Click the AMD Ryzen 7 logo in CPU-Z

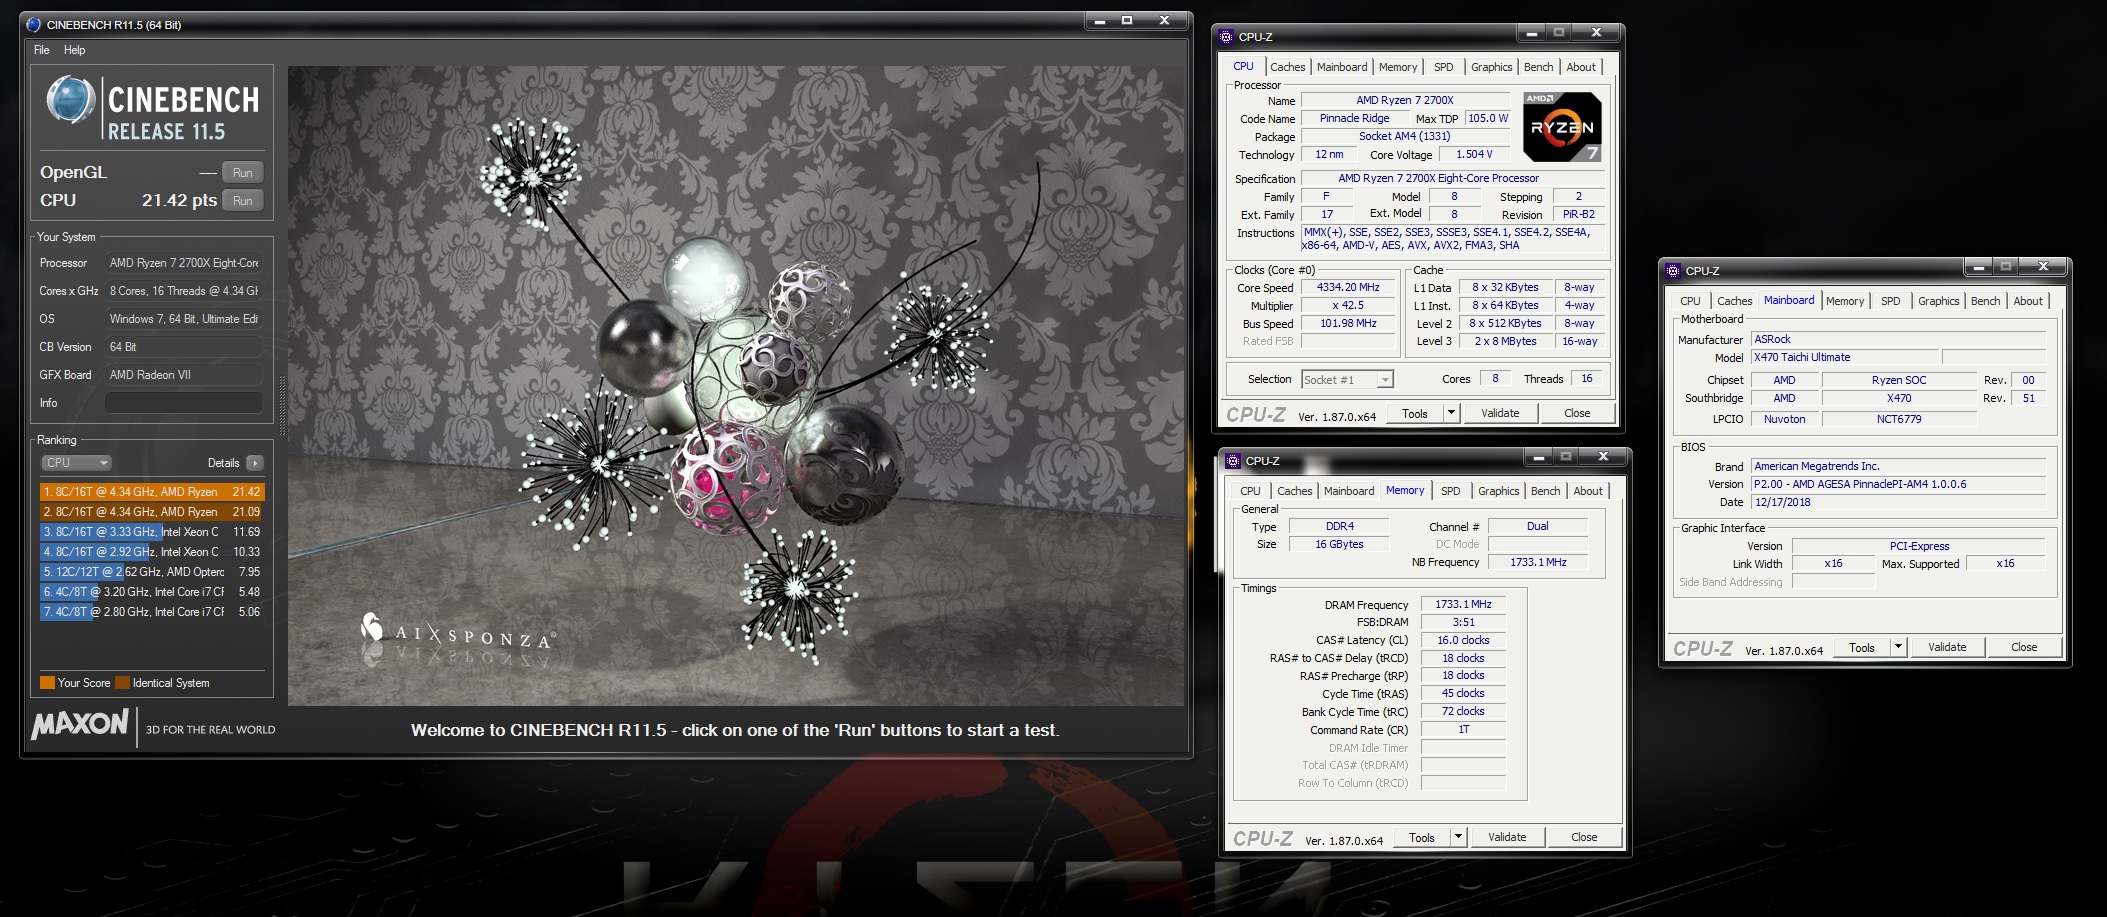pos(1562,126)
